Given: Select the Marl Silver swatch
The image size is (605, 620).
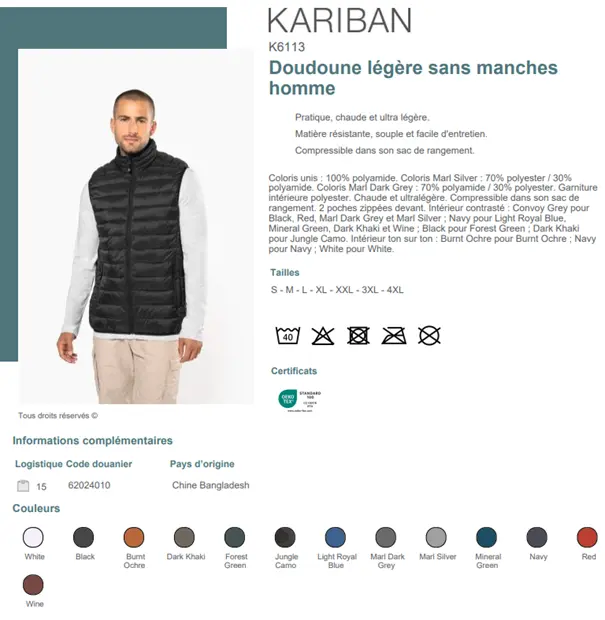Looking at the screenshot, I should click(x=436, y=537).
